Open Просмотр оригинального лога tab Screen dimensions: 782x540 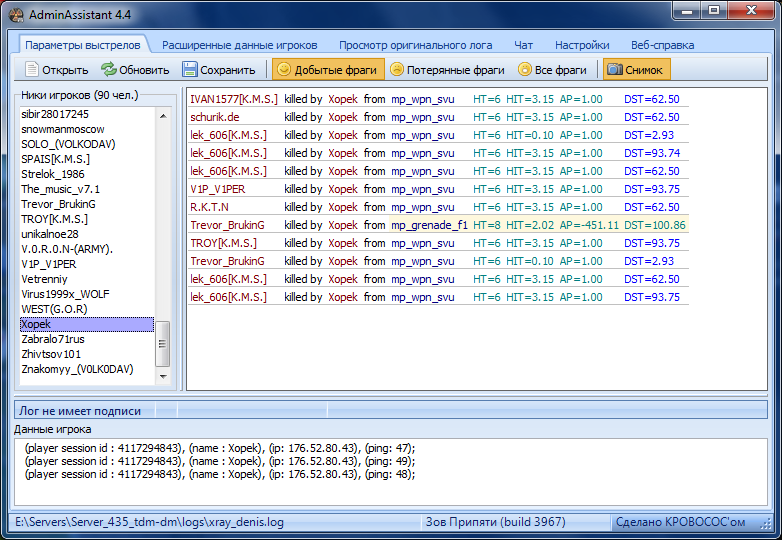[415, 45]
